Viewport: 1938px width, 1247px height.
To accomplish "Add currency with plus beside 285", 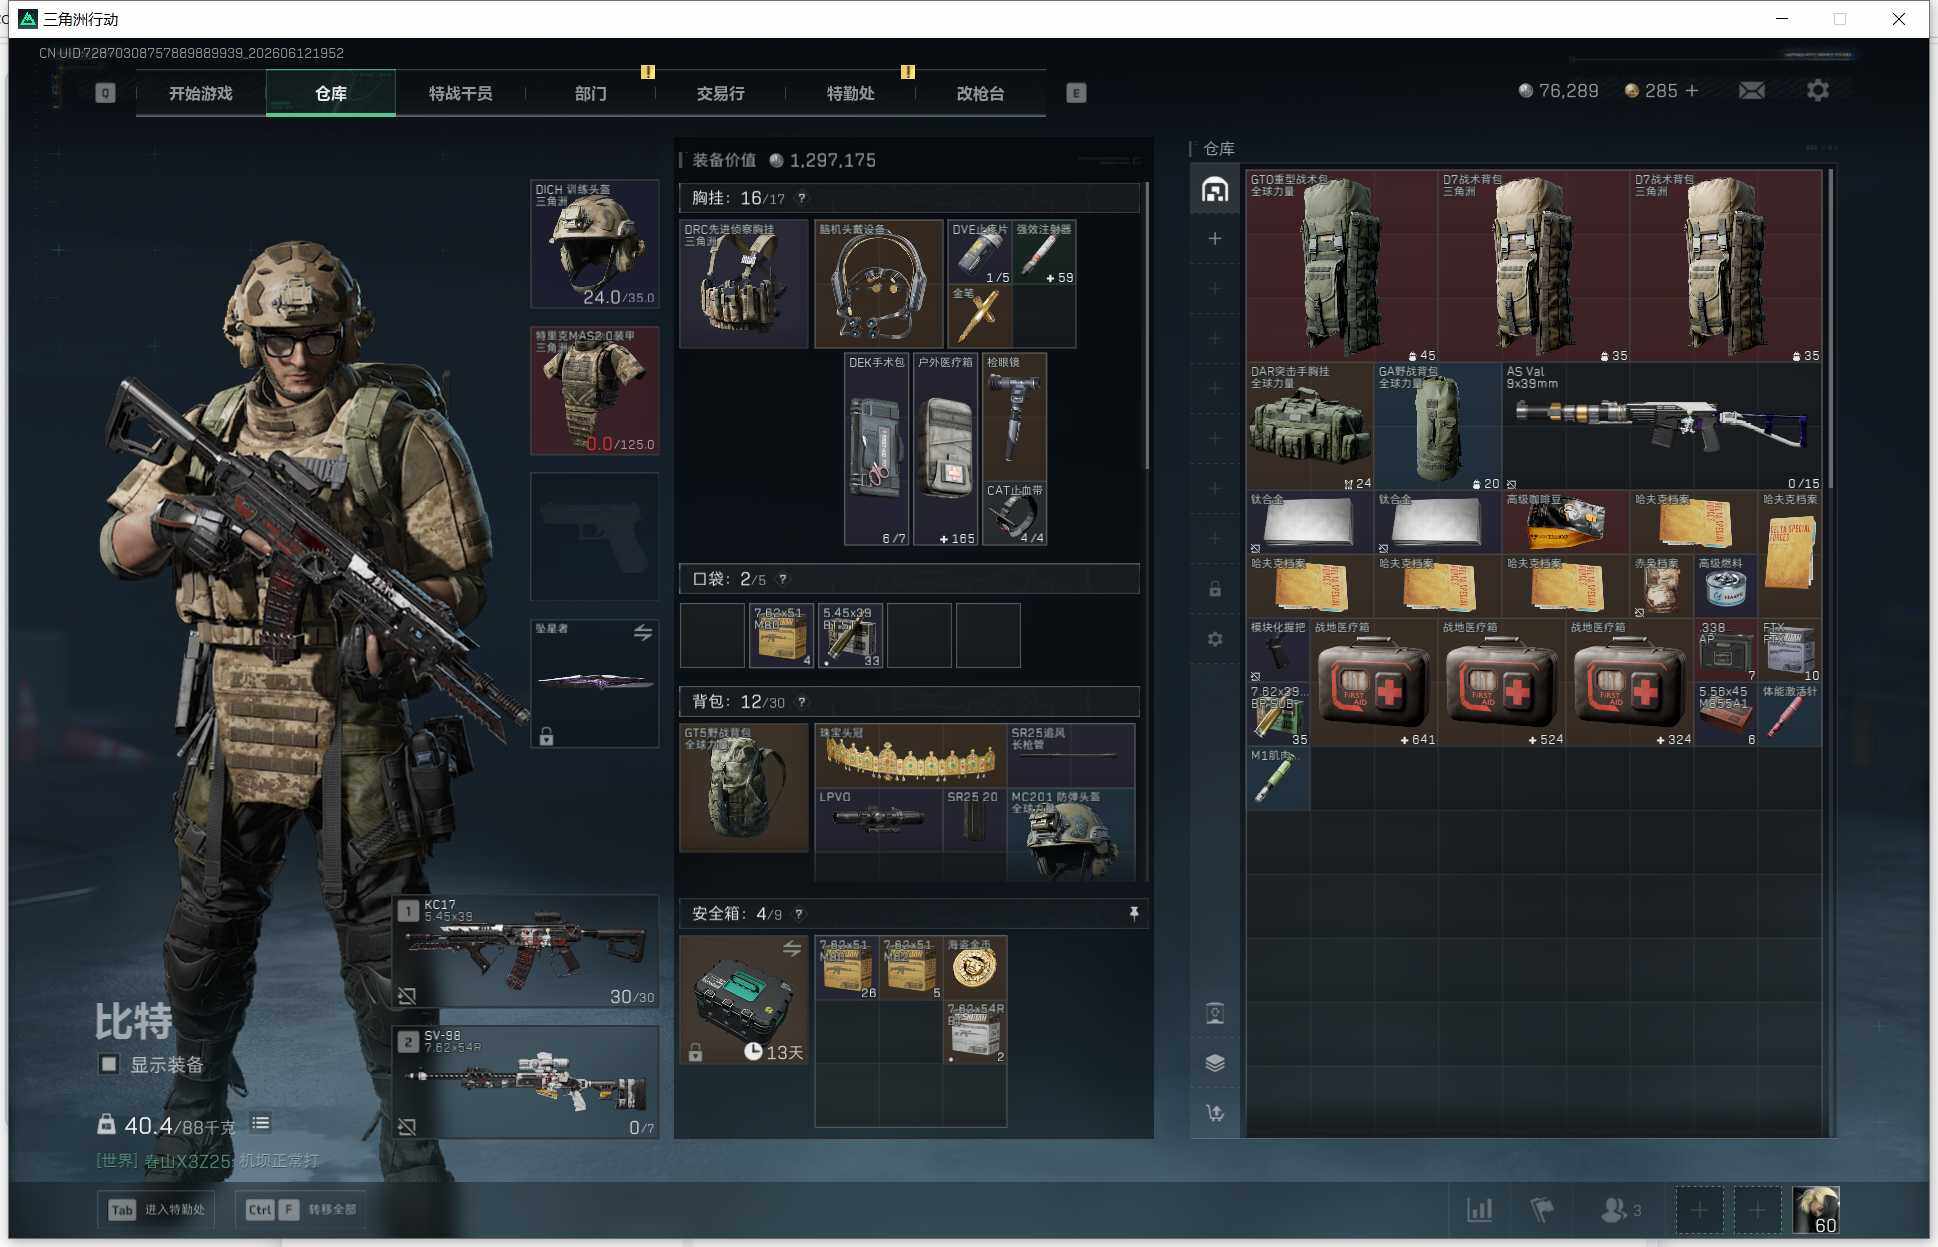I will 1692,91.
